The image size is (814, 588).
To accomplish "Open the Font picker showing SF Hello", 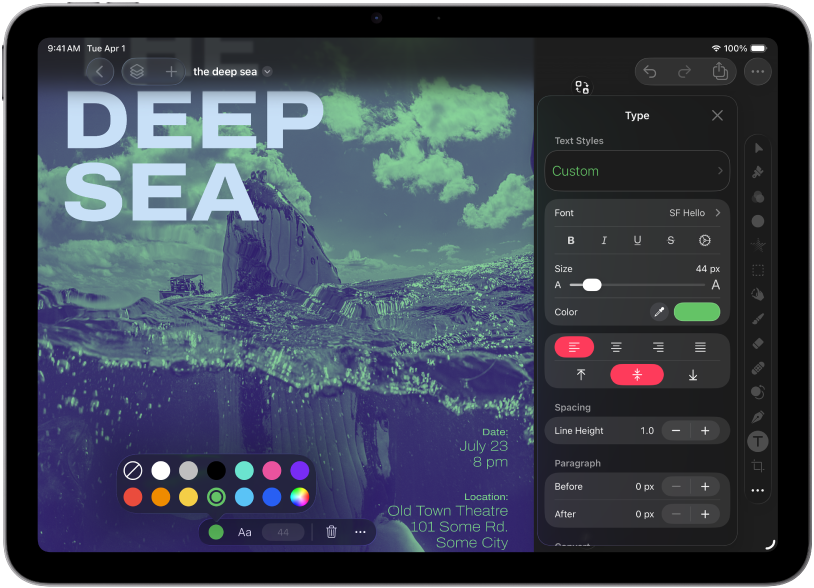I will 637,212.
